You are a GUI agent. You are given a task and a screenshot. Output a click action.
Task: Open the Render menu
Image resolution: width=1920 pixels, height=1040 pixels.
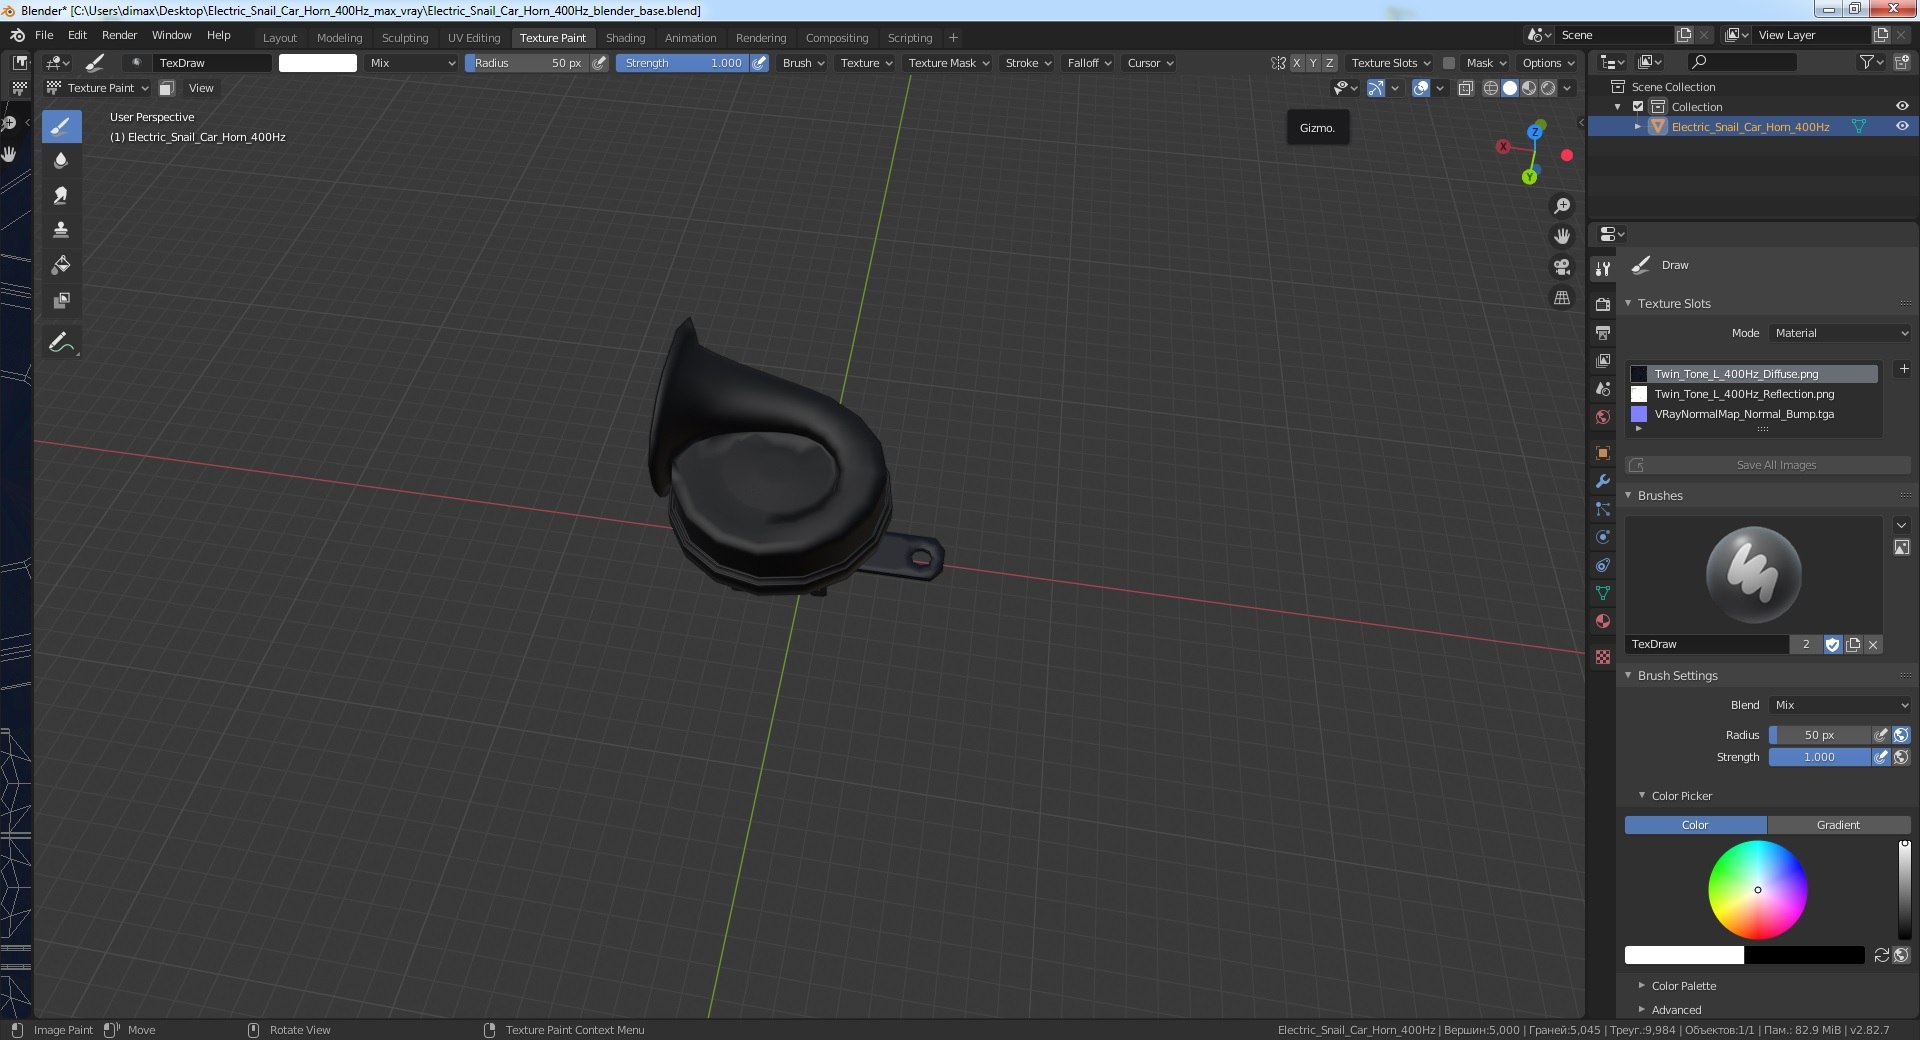[x=119, y=35]
